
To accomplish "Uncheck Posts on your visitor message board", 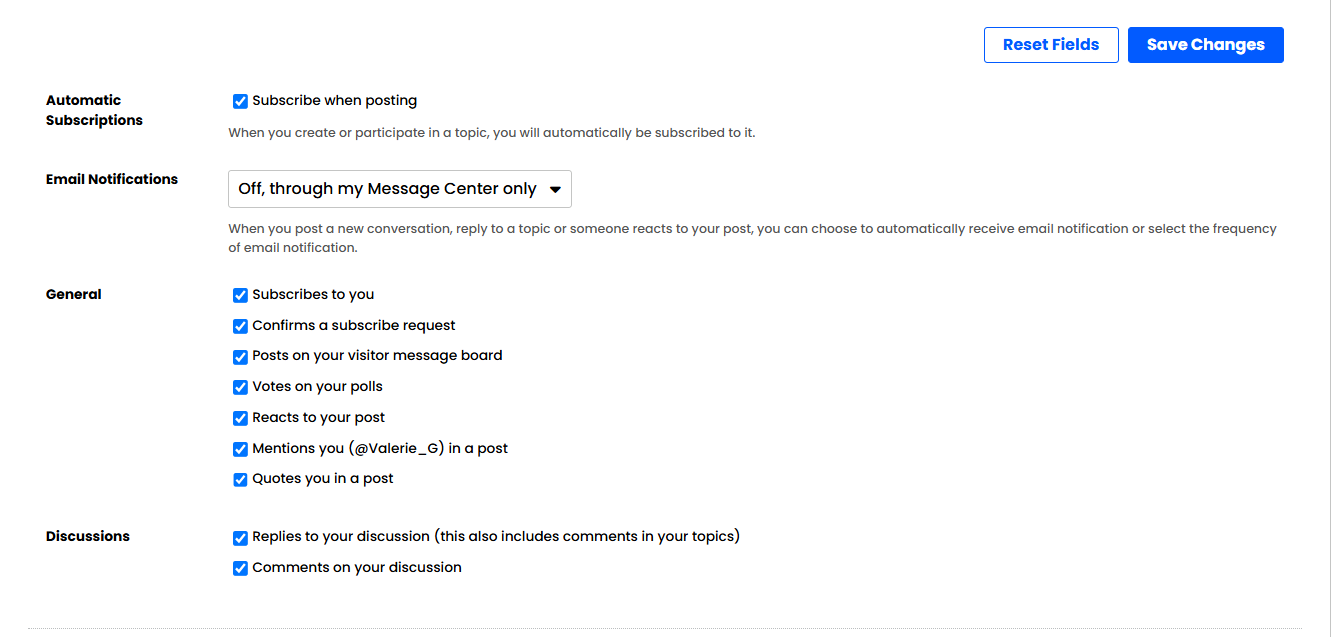I will click(x=240, y=357).
